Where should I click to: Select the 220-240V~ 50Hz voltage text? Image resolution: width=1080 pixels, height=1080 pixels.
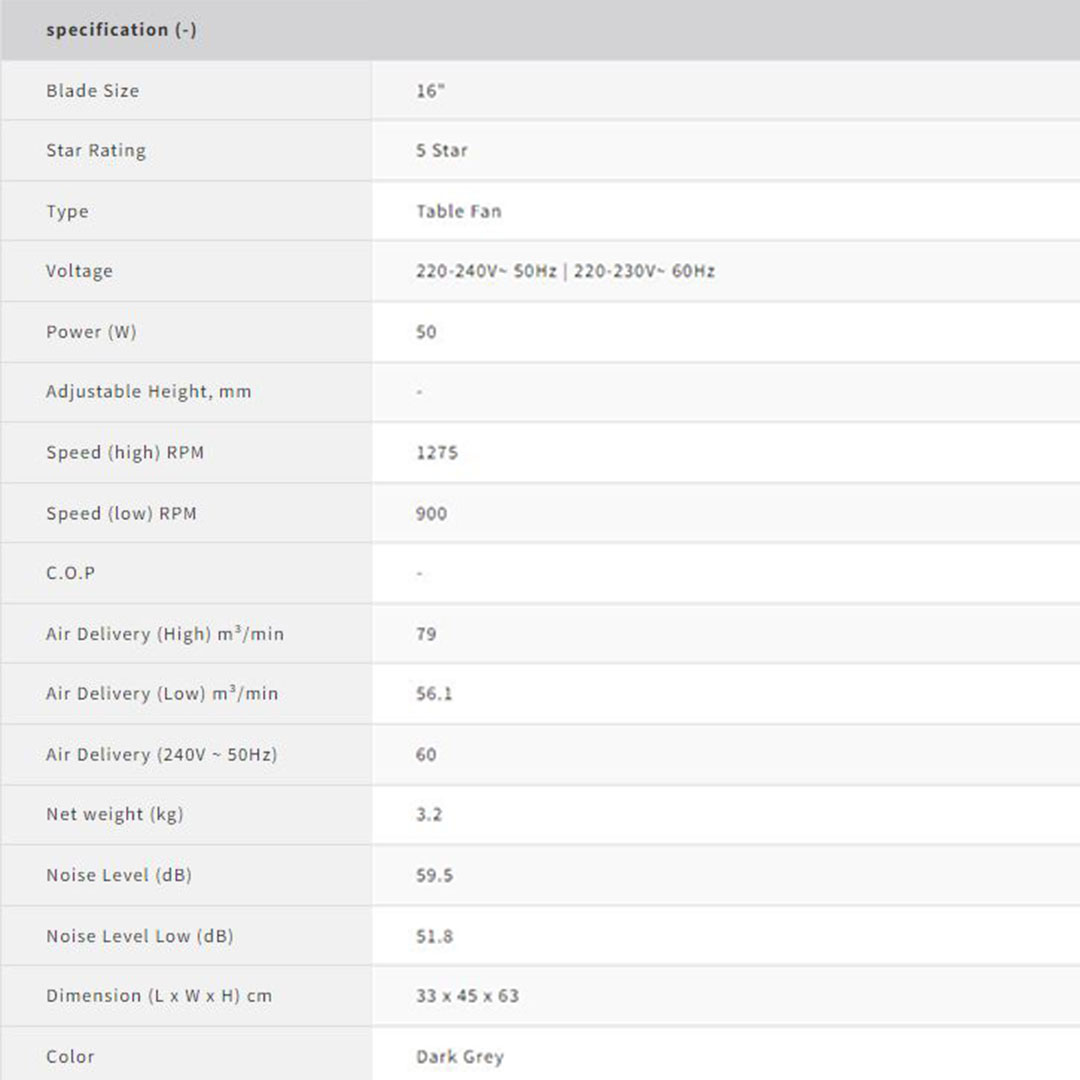coord(486,271)
